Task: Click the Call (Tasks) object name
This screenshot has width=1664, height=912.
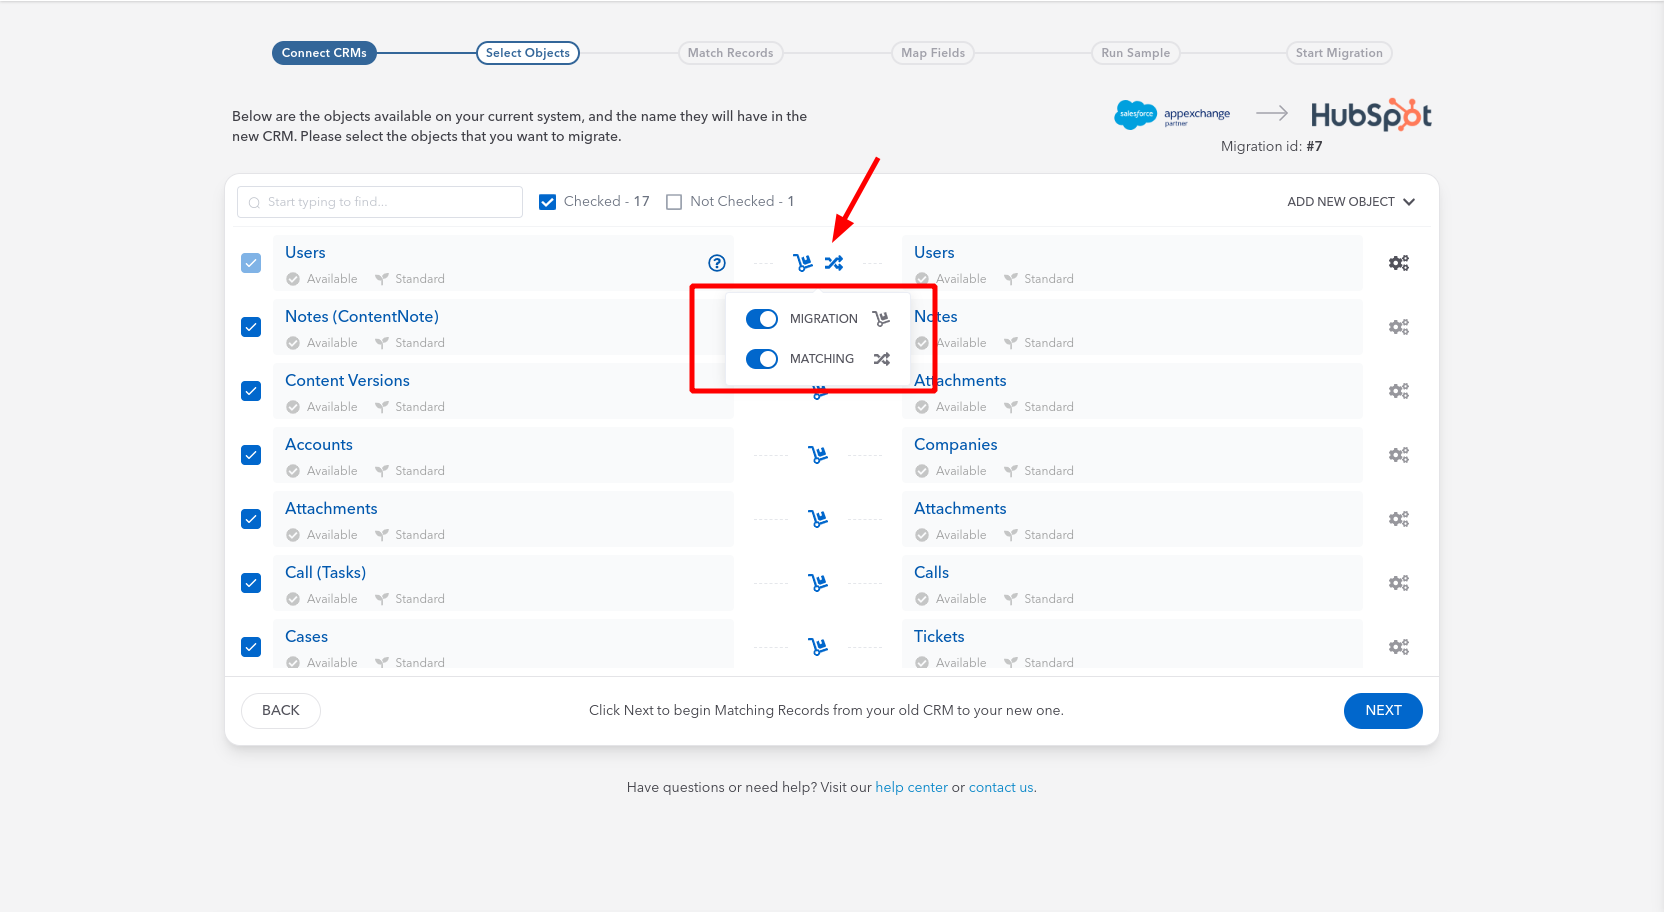Action: click(325, 573)
